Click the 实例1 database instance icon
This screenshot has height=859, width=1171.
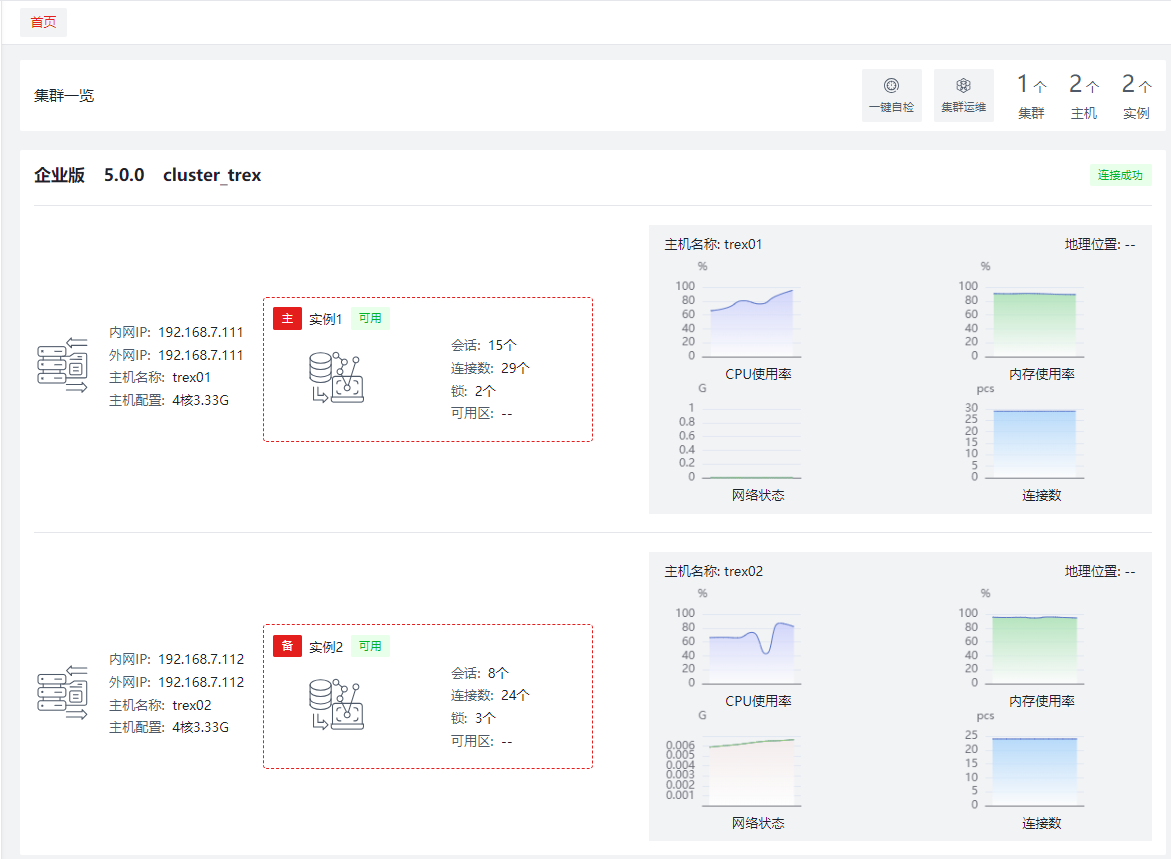click(336, 377)
